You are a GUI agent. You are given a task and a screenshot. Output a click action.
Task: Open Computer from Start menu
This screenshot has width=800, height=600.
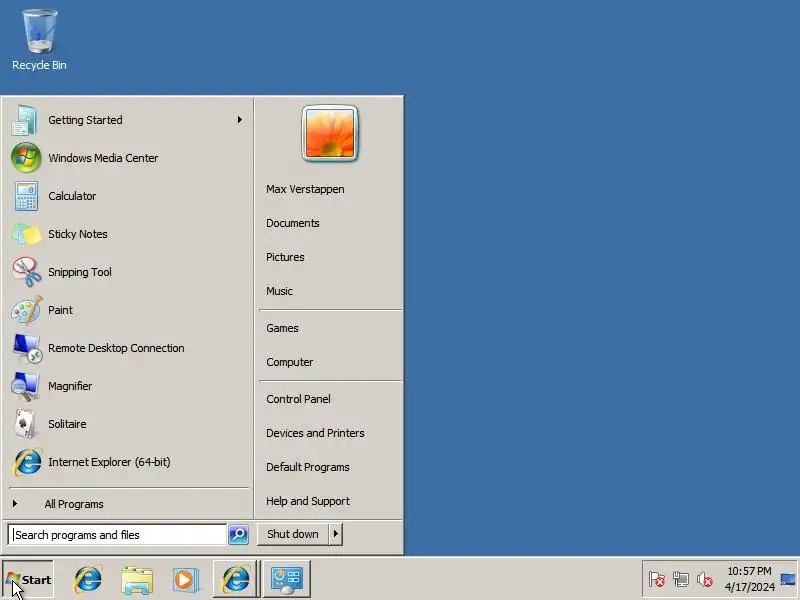[x=290, y=362]
